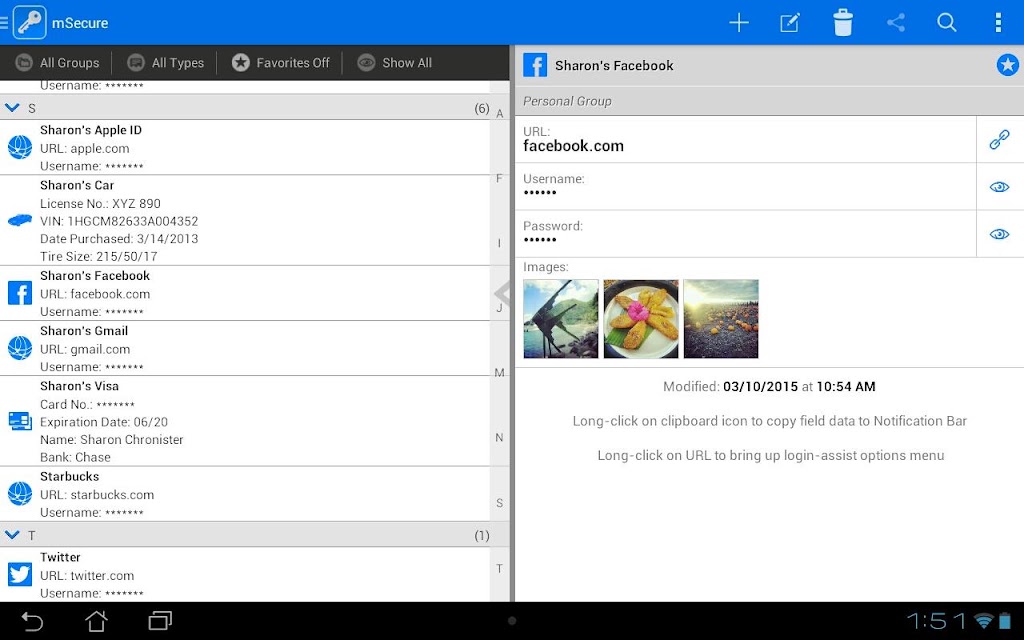Add a new record with plus icon
Screen dimensions: 1024x640
pos(739,23)
